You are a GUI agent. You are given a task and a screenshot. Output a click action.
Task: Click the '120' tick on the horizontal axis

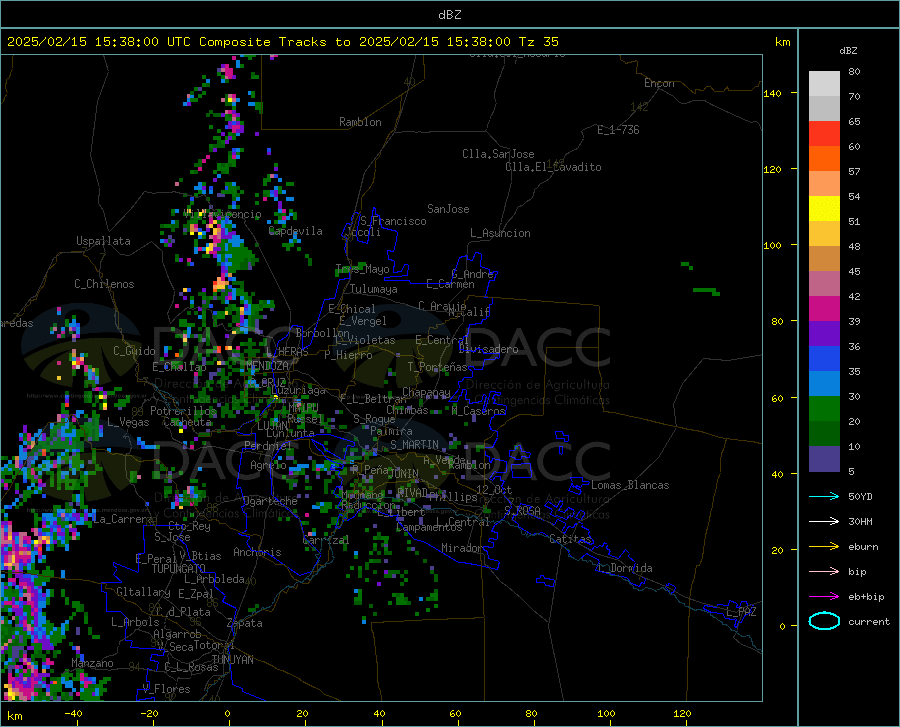pyautogui.click(x=682, y=713)
